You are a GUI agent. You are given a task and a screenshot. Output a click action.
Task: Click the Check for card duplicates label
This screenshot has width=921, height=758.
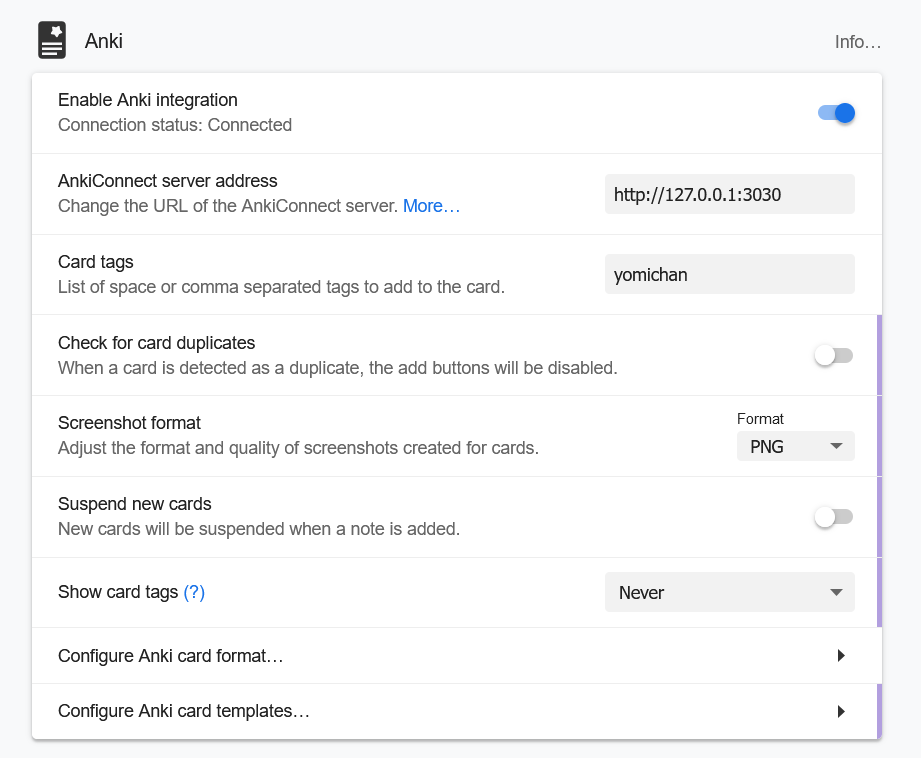[x=157, y=343]
